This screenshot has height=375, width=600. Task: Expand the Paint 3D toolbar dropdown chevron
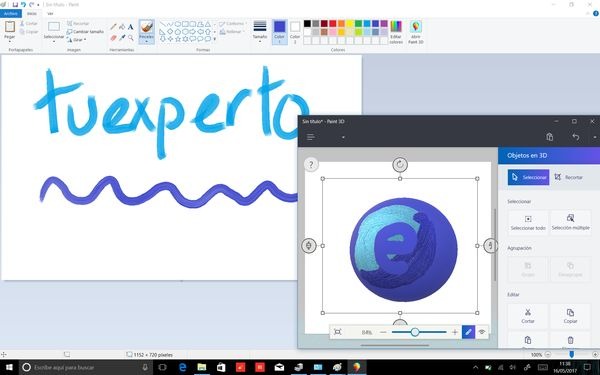click(x=343, y=137)
